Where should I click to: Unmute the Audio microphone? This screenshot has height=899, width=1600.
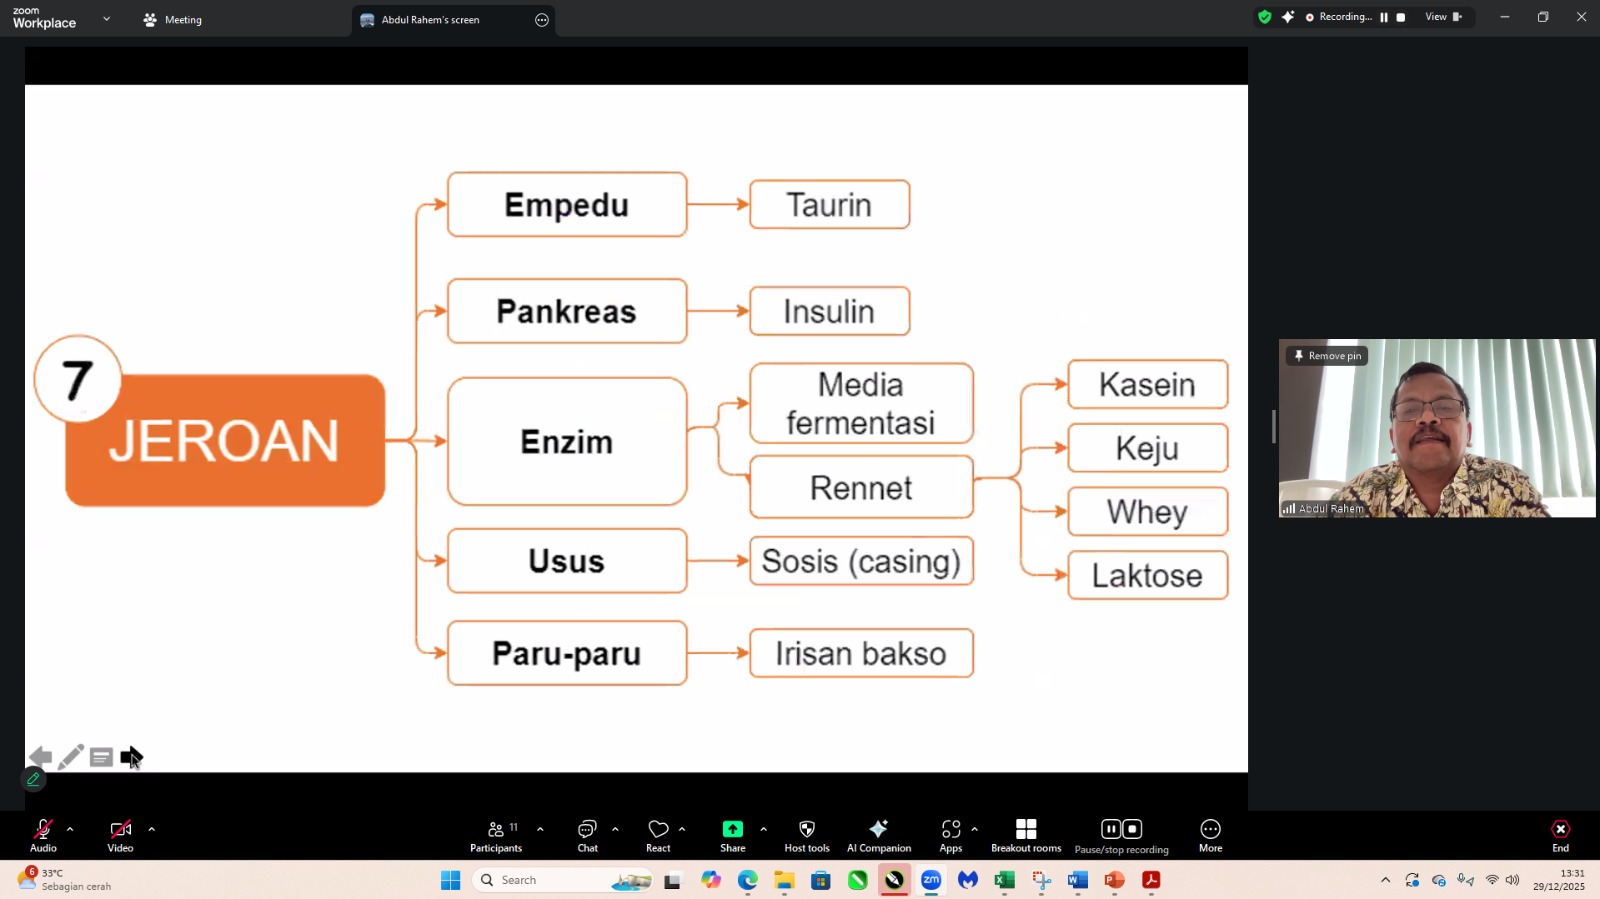[x=43, y=830]
